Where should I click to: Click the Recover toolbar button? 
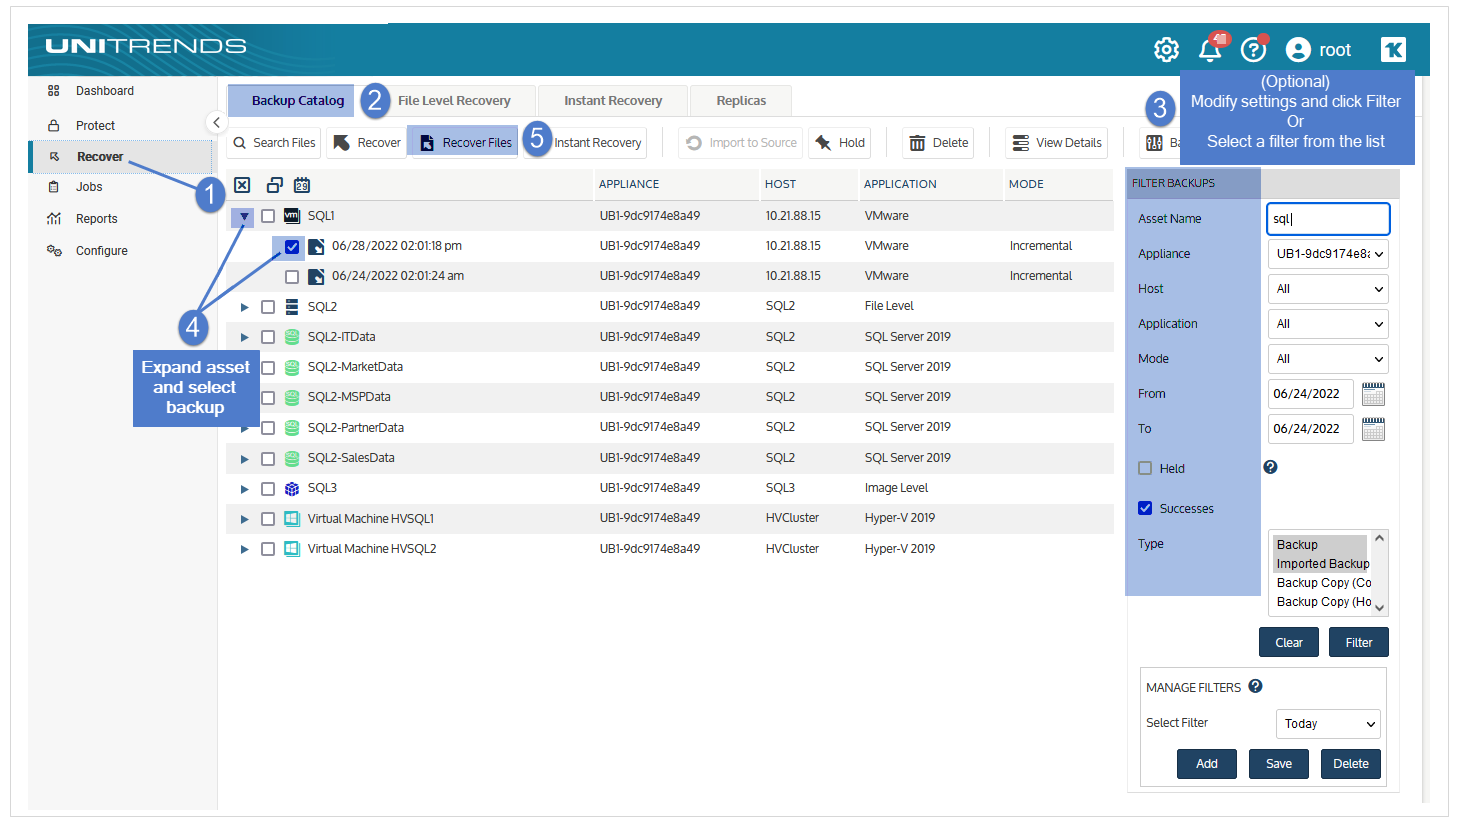[367, 143]
